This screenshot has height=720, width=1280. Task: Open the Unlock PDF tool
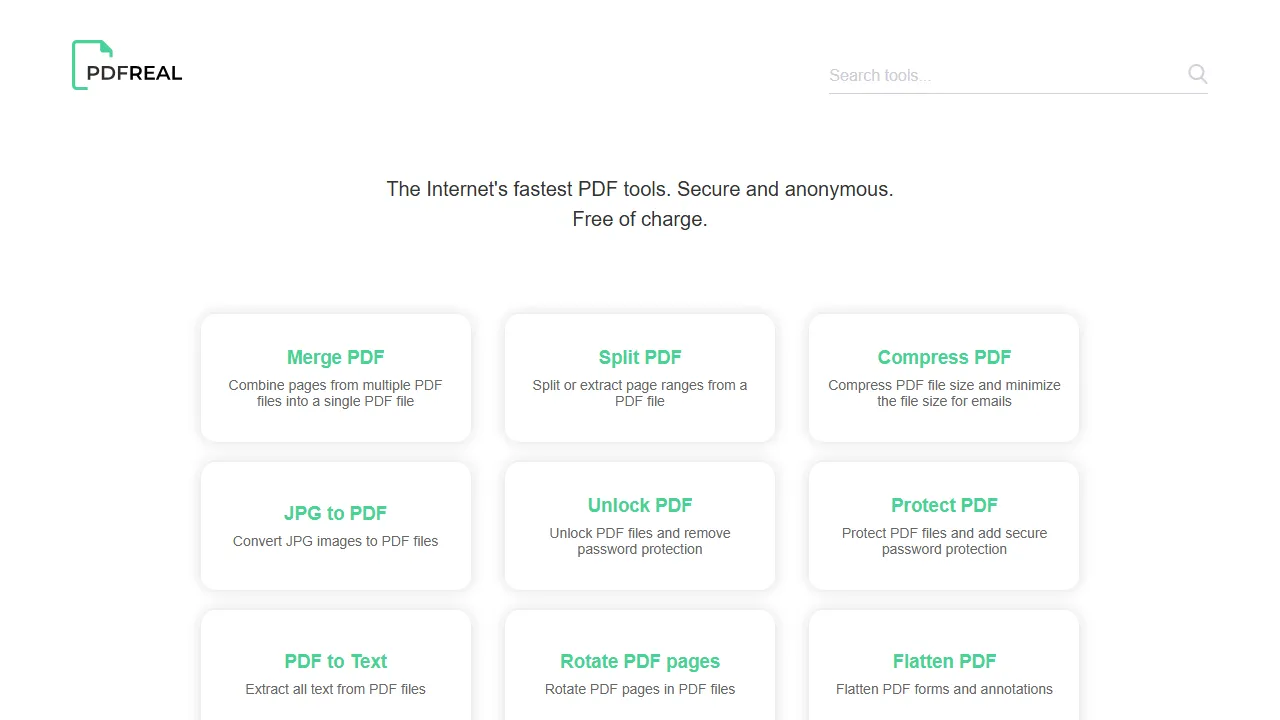639,526
